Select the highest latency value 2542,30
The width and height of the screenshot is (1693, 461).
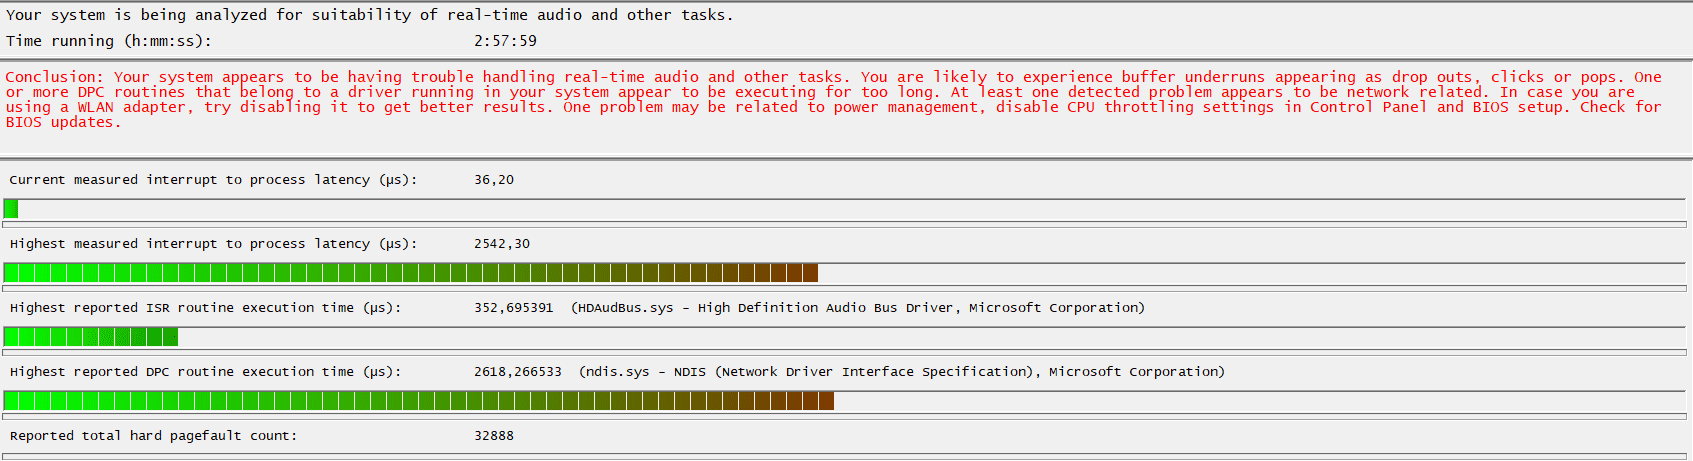[502, 244]
